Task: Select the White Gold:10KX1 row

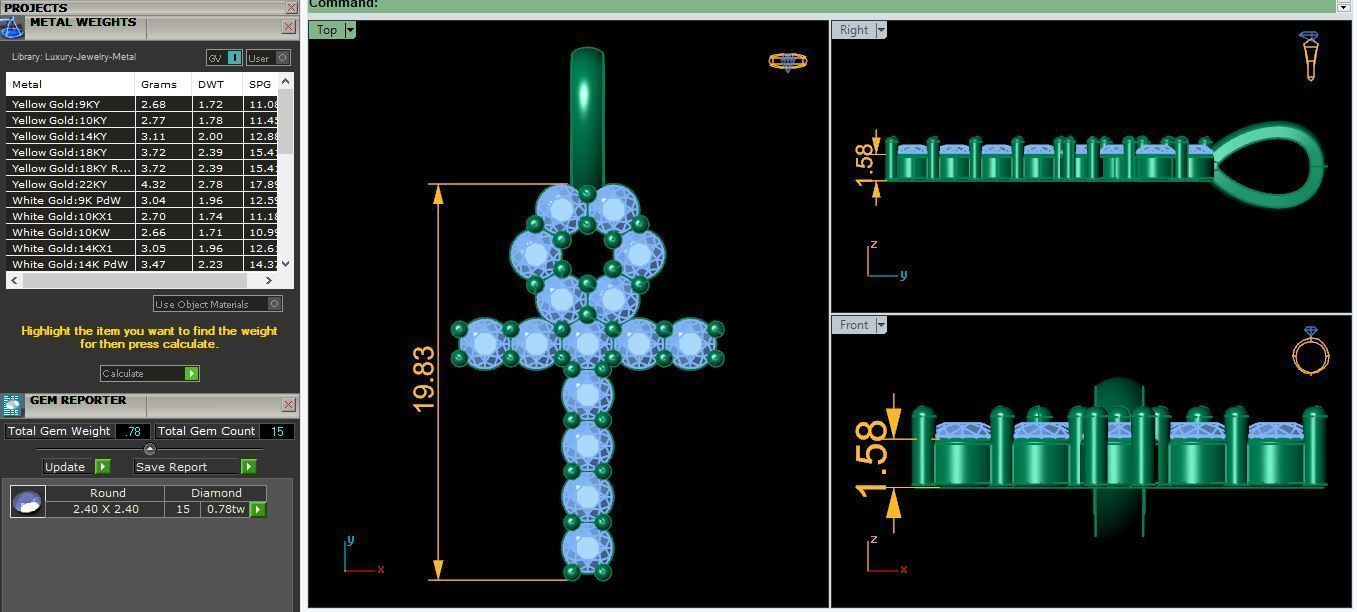Action: point(142,216)
